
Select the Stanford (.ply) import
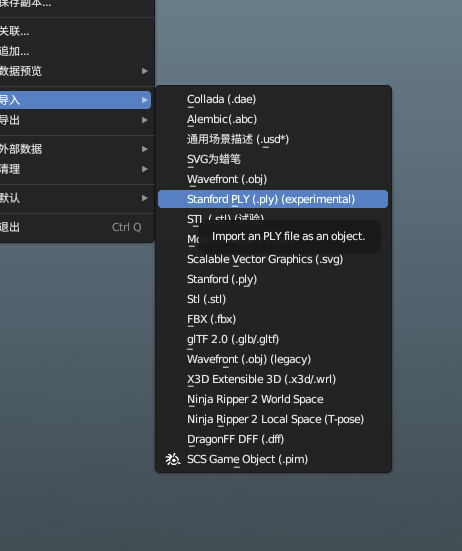[x=273, y=279]
